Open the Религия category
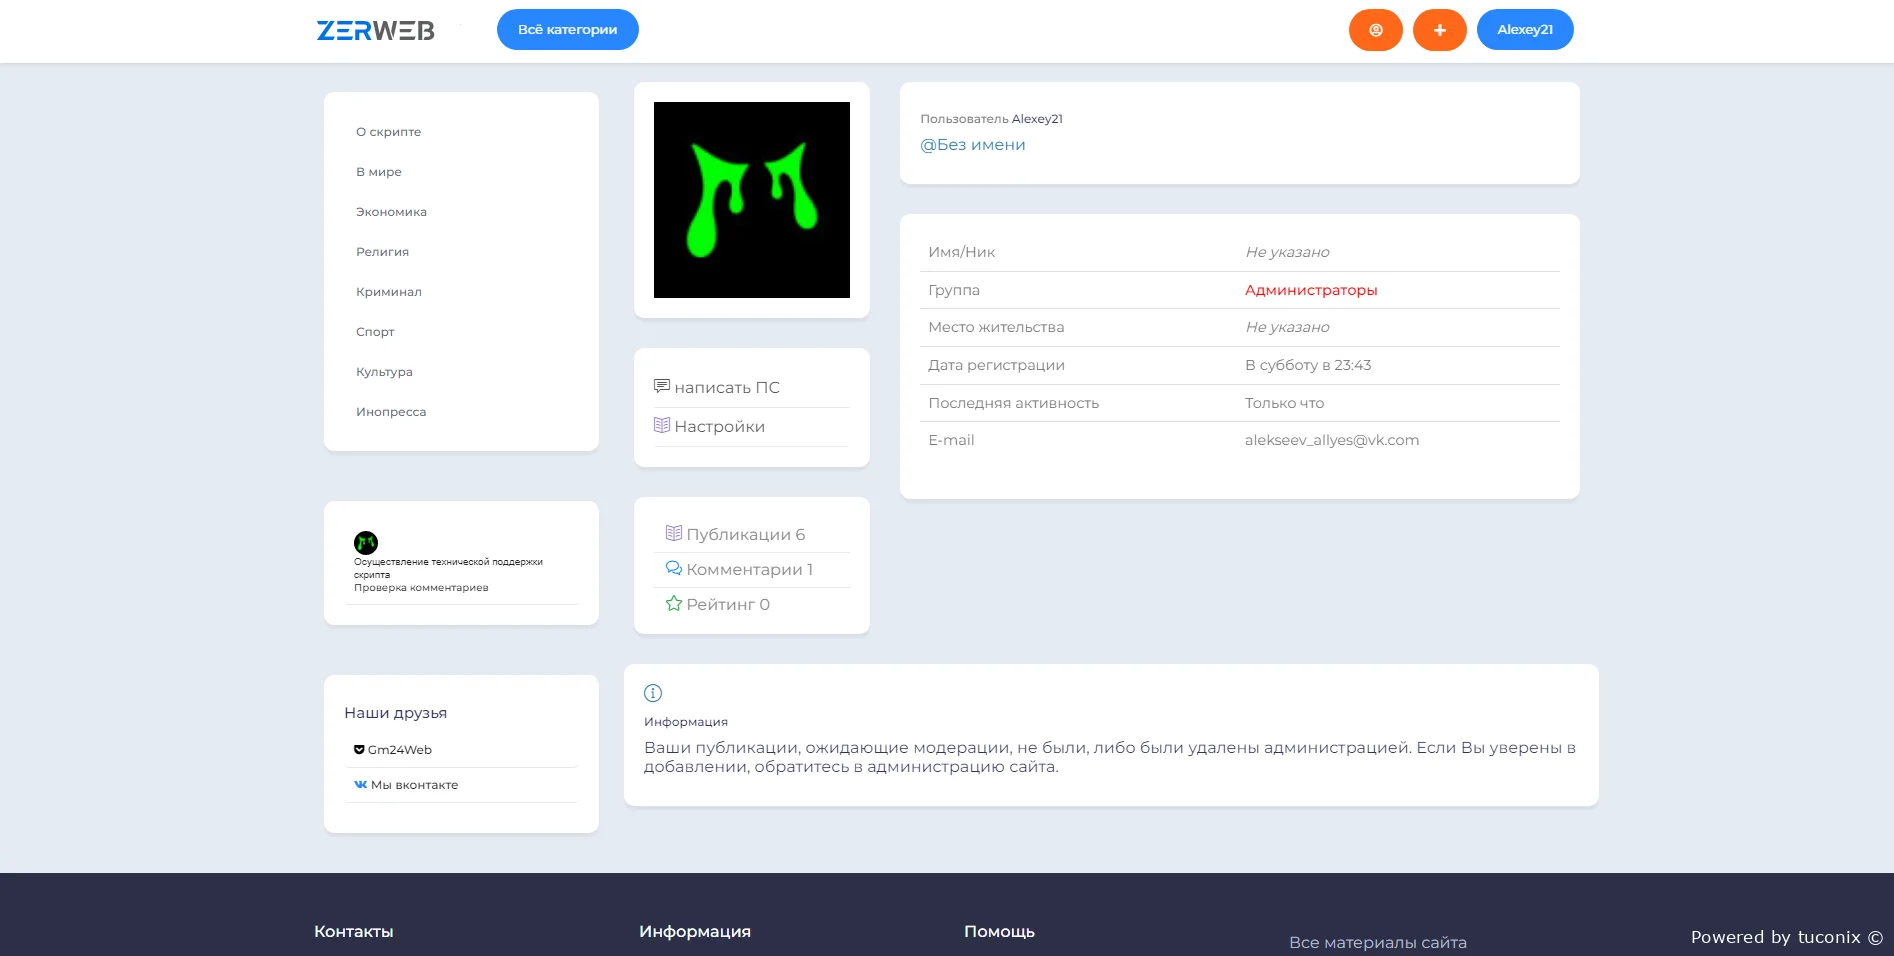This screenshot has width=1894, height=956. (x=382, y=252)
